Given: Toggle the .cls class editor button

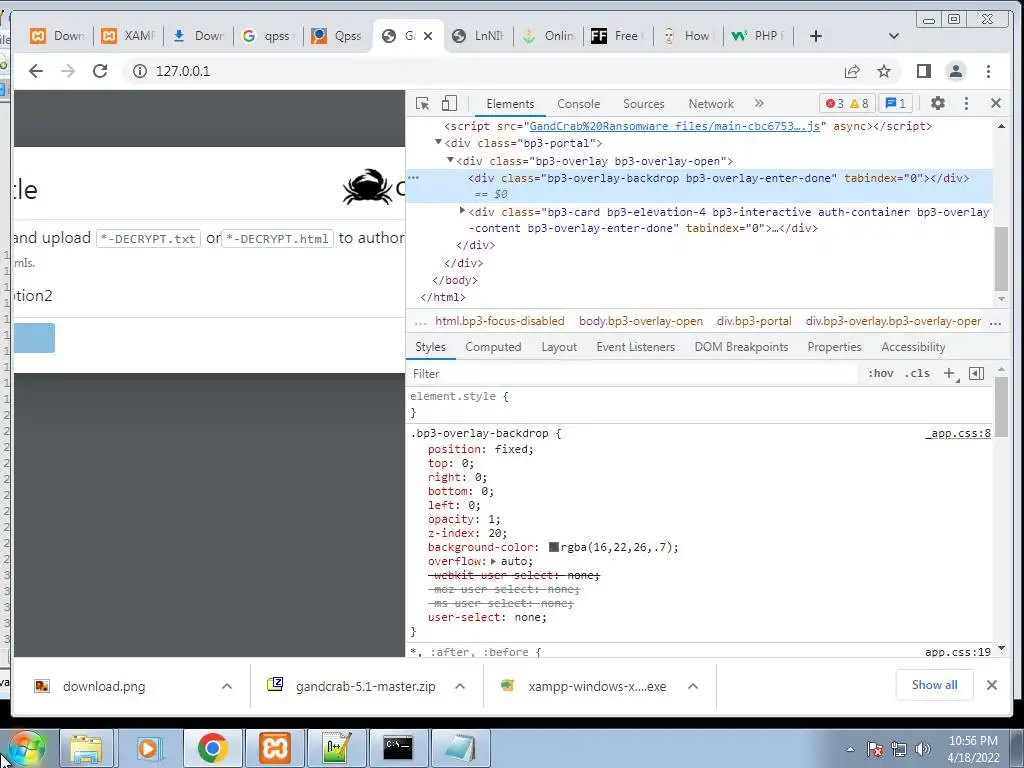Looking at the screenshot, I should click(918, 374).
